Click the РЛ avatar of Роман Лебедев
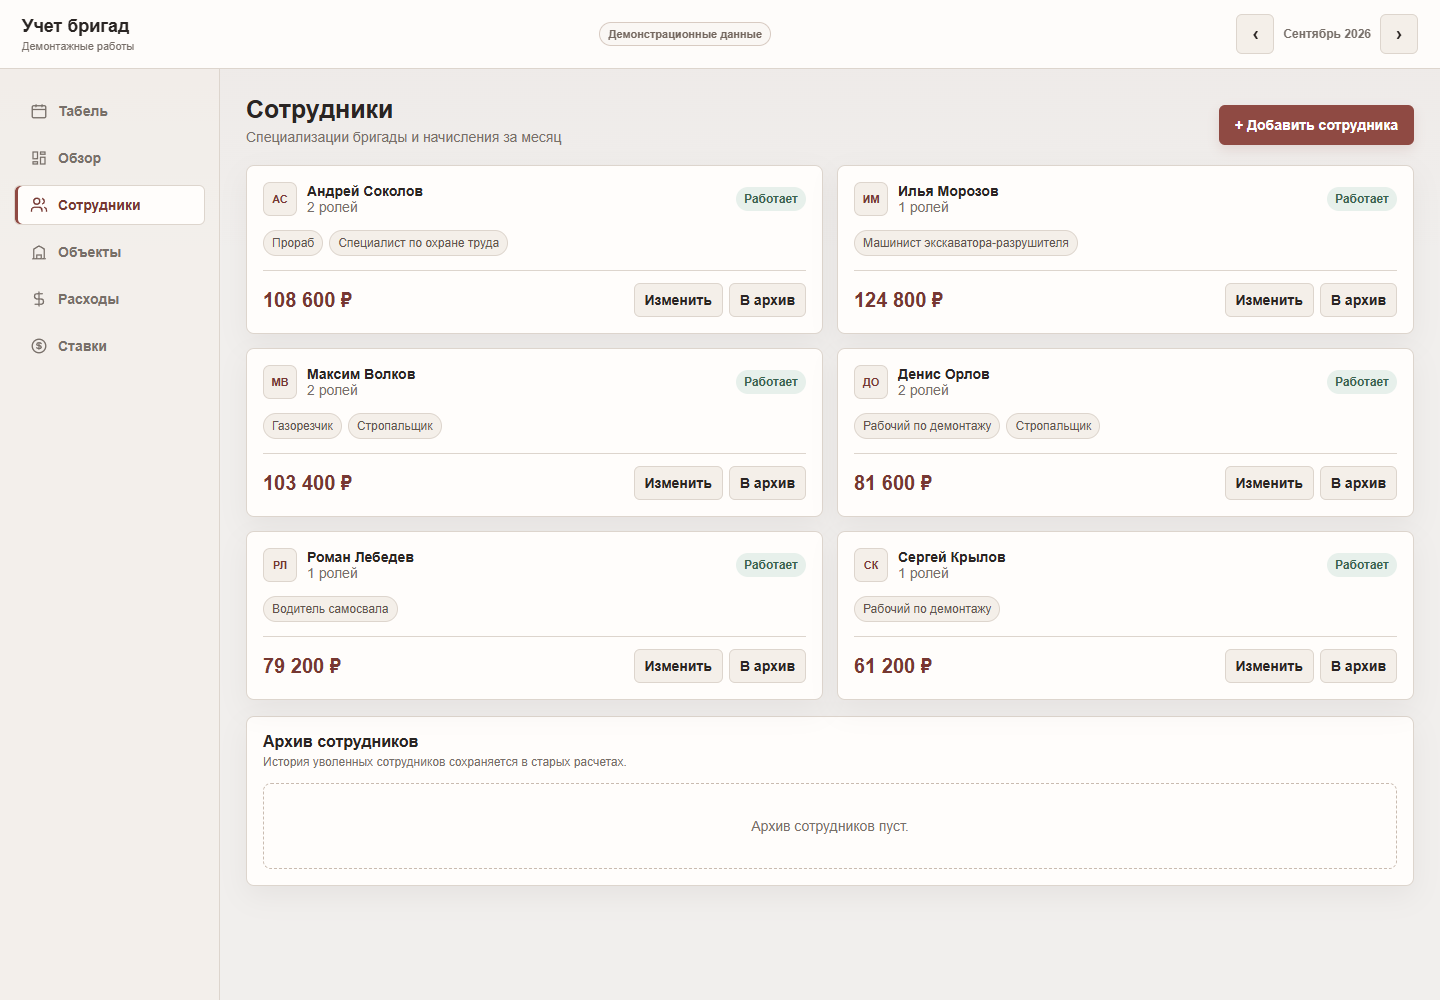This screenshot has width=1440, height=1000. click(280, 565)
